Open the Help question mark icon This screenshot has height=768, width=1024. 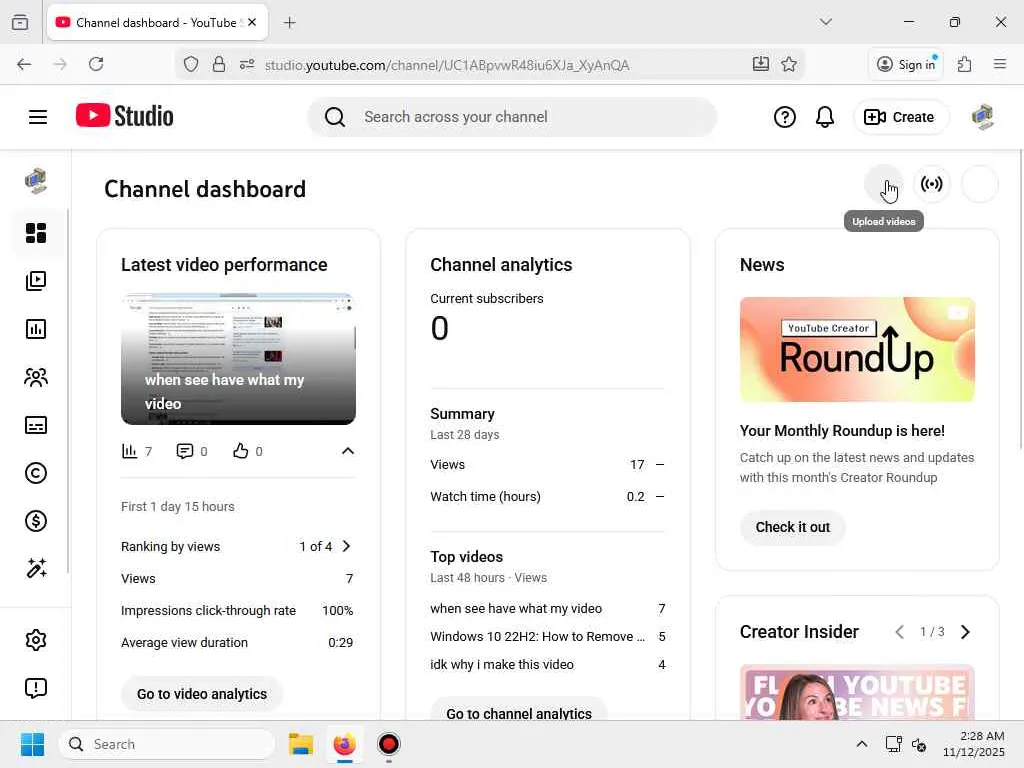pos(784,117)
